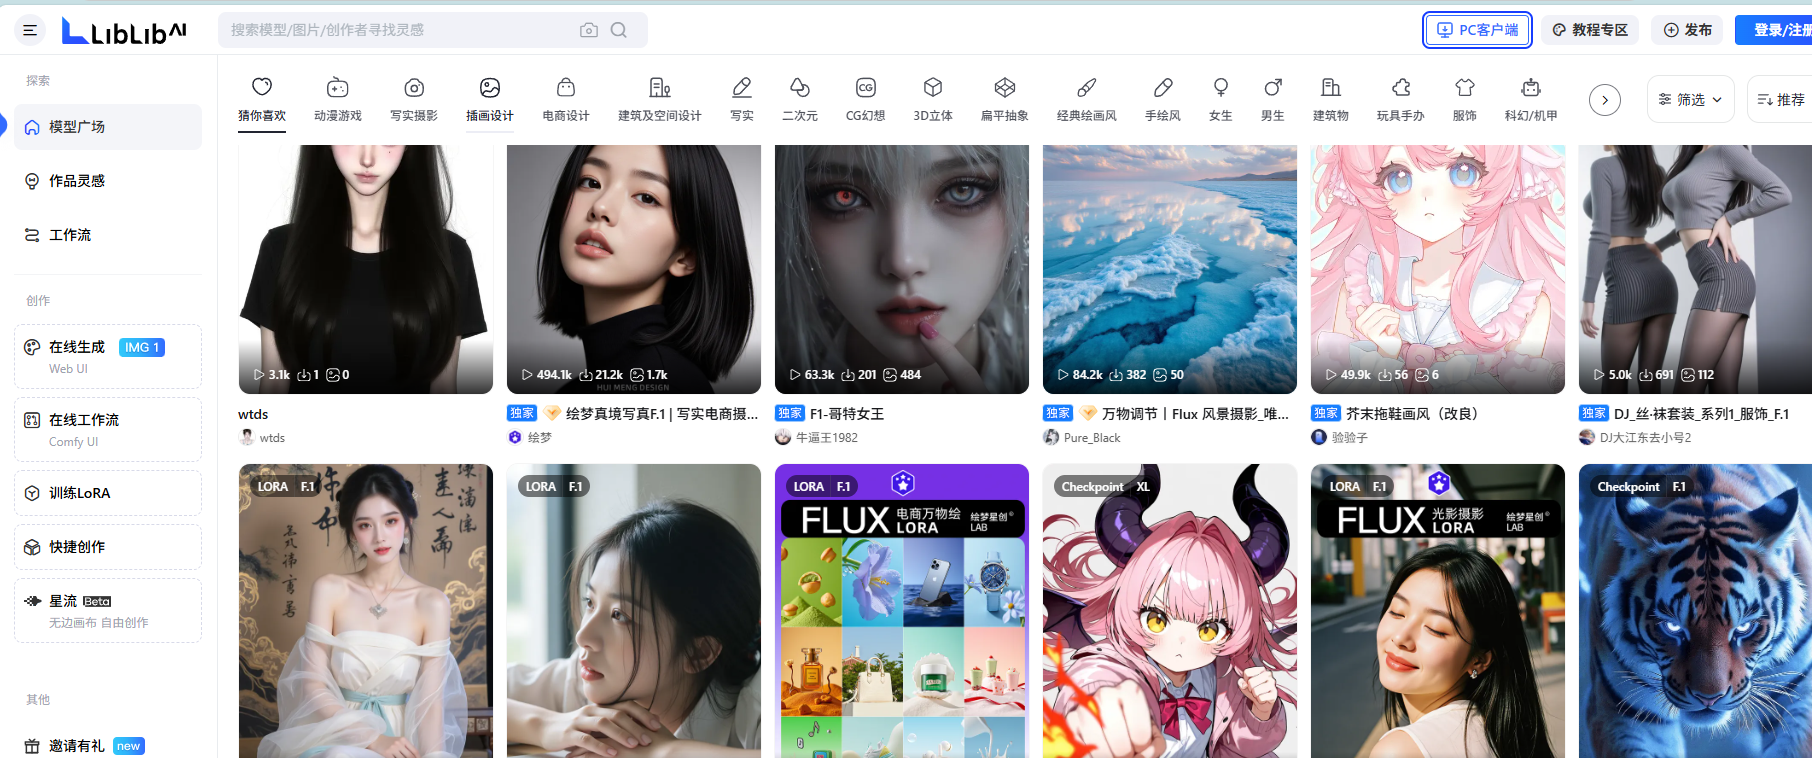Switch to the 猜你喜欢 tab
This screenshot has width=1812, height=758.
click(x=262, y=99)
